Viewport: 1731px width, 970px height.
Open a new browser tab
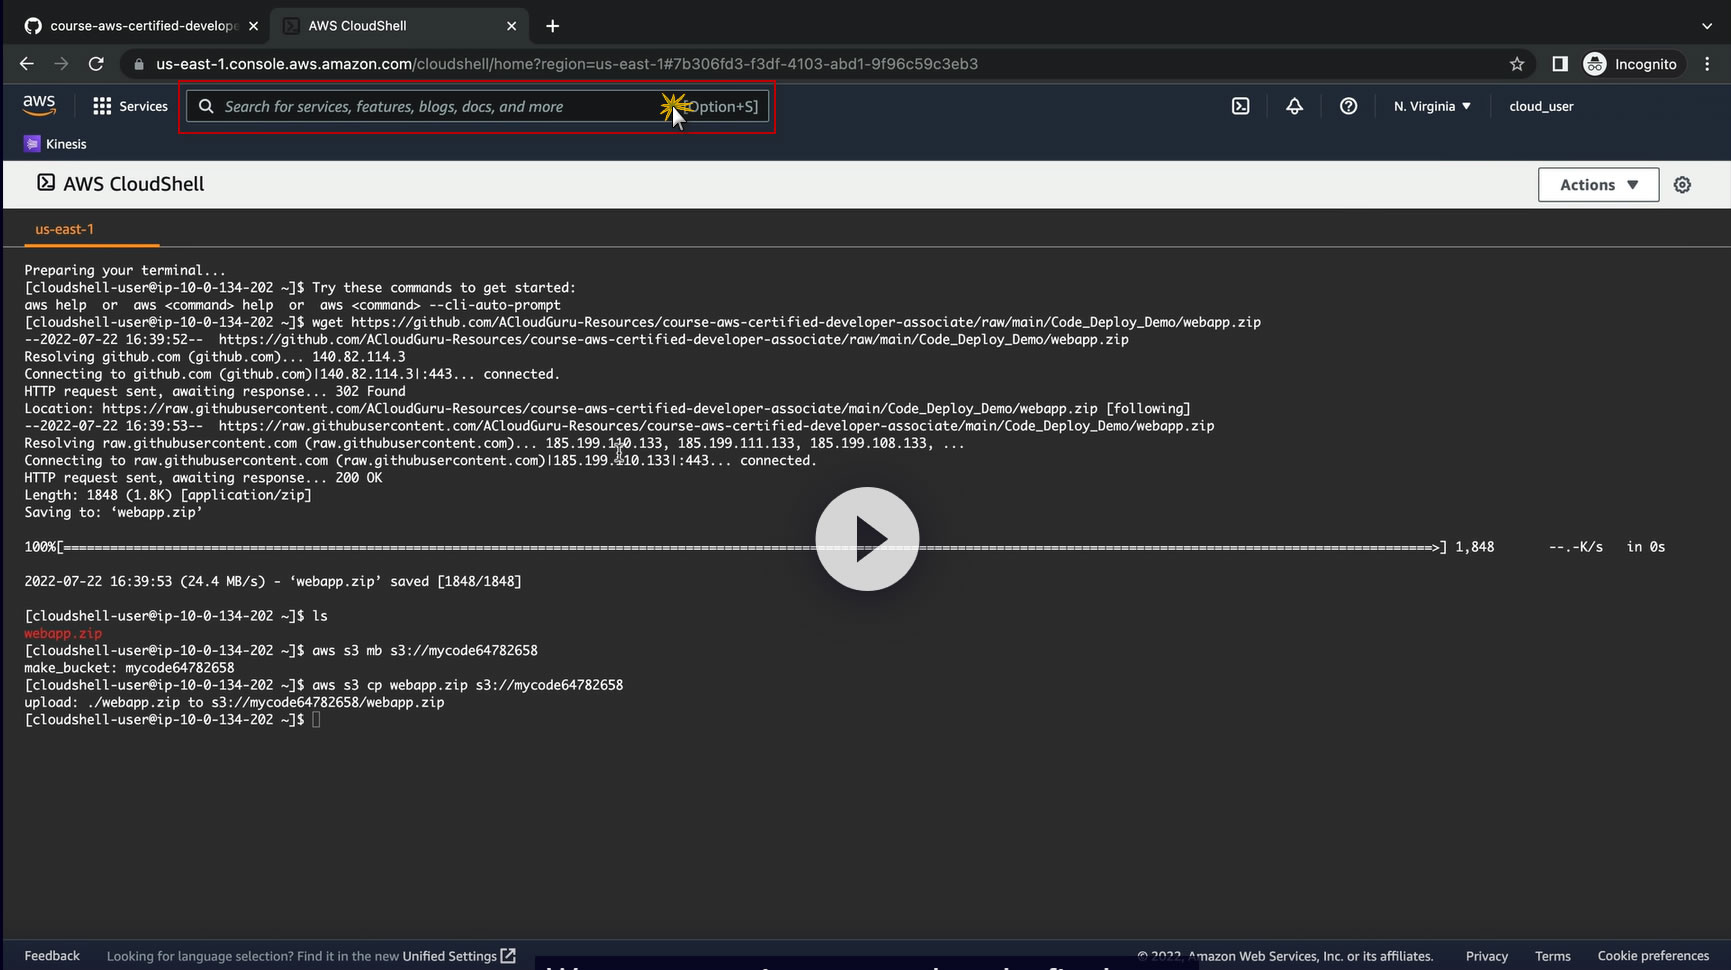coord(552,26)
